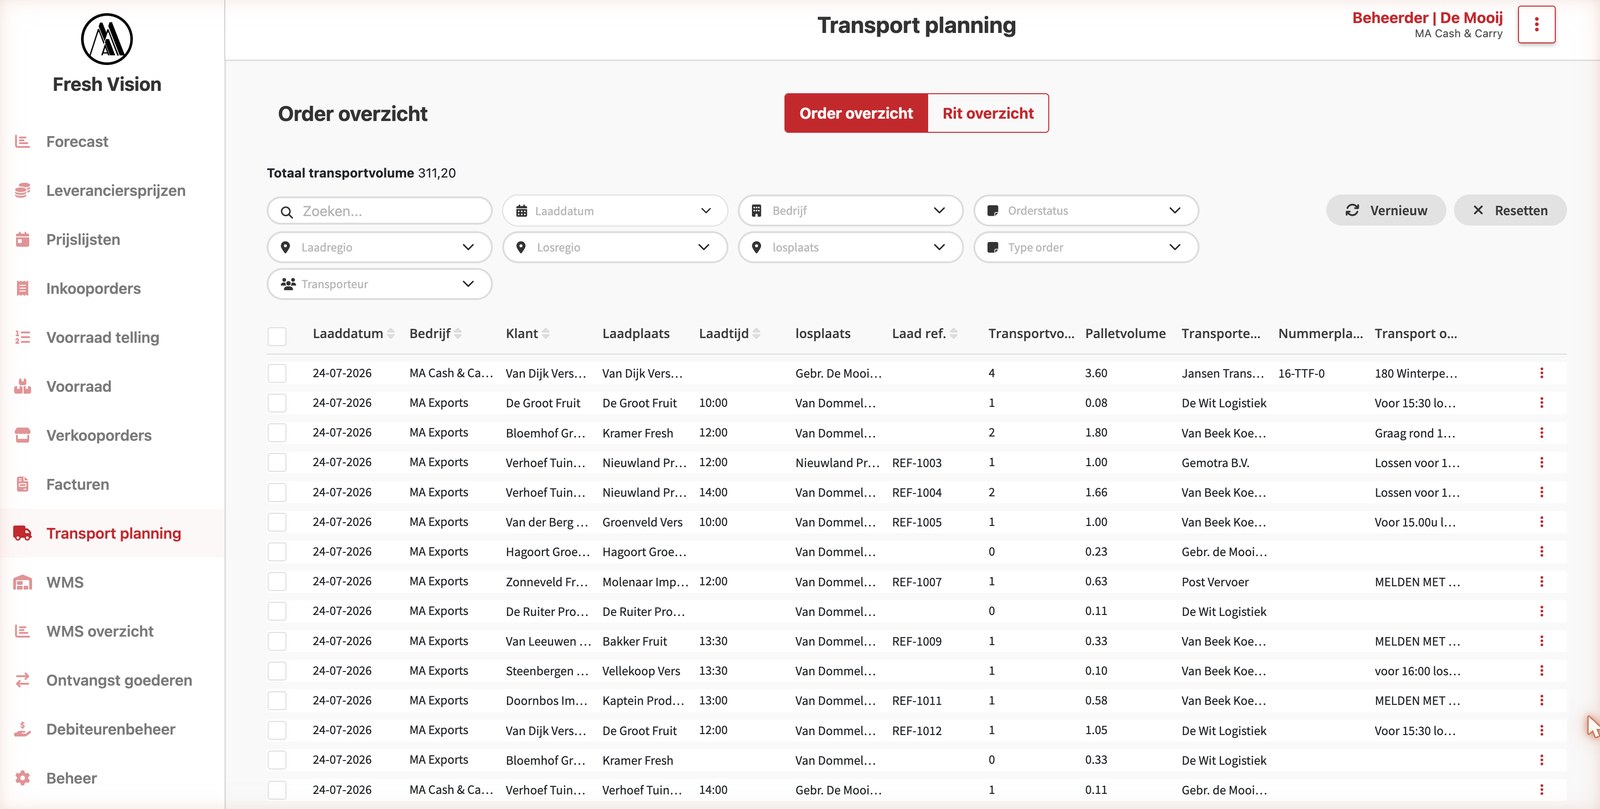Check the REF-1007 row checkbox
Viewport: 1600px width, 809px height.
[277, 582]
